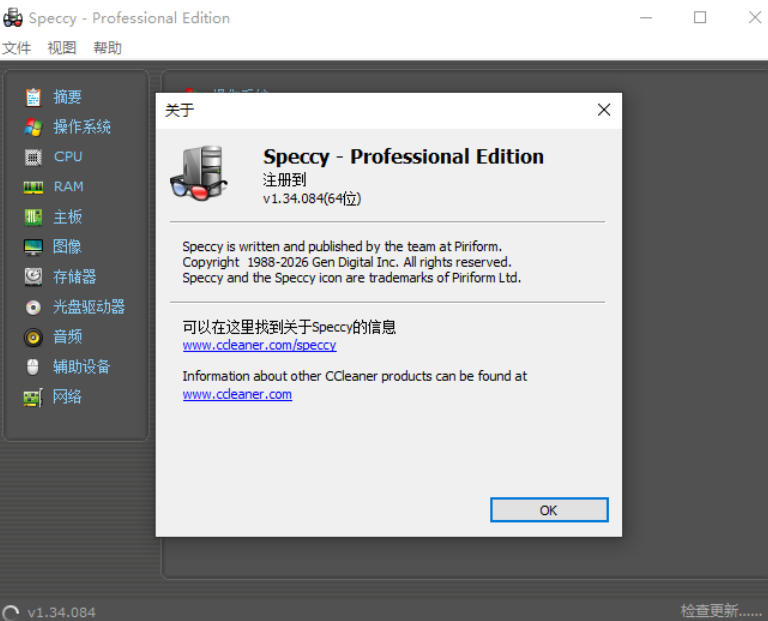Go to 光盘驱动器 section label
768x621 pixels.
[89, 307]
